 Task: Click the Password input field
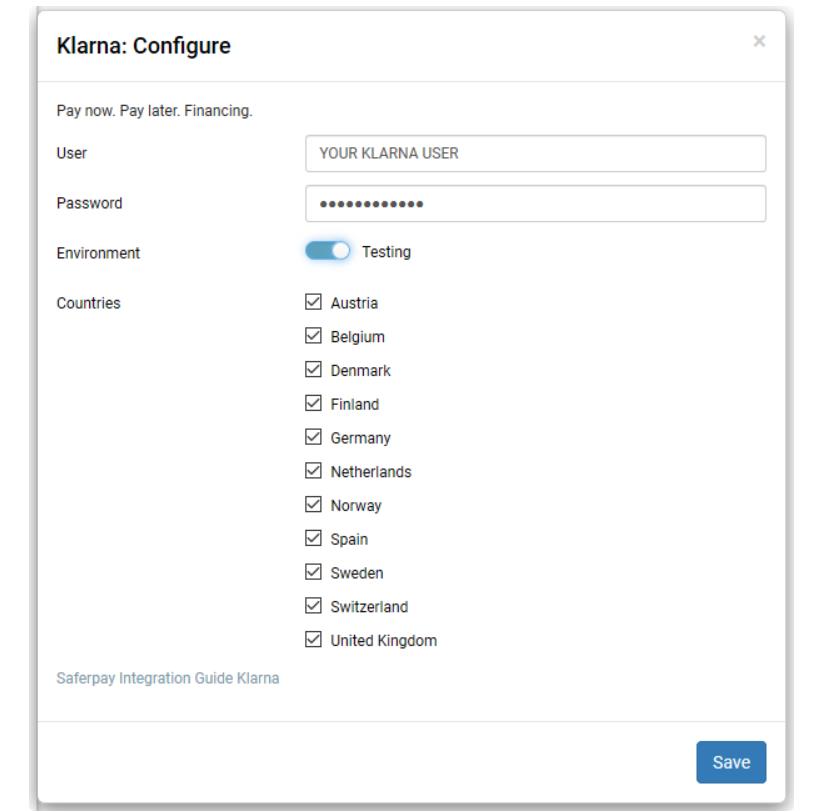click(535, 204)
